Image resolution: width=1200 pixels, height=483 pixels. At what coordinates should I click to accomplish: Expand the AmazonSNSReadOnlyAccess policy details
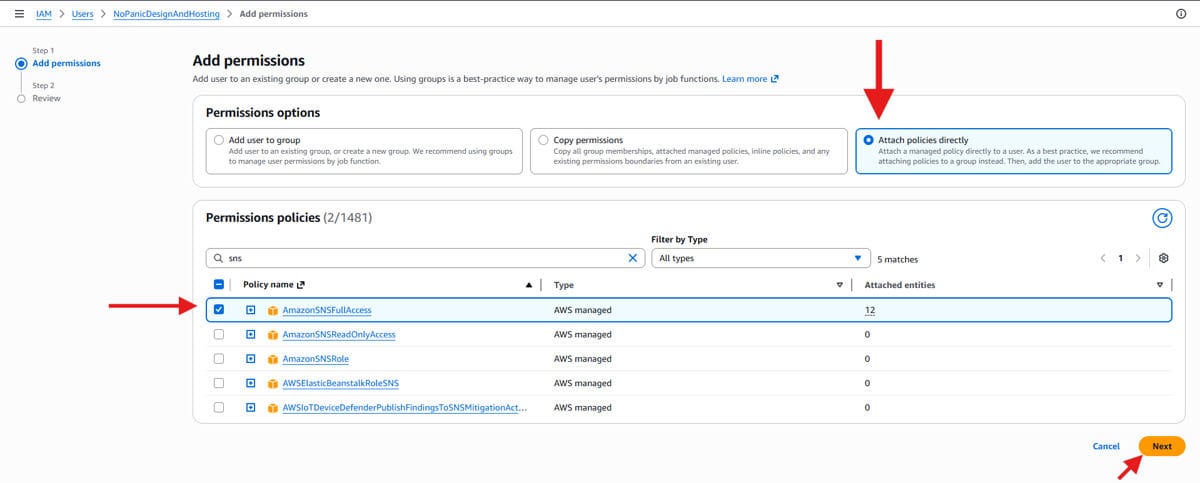[x=251, y=334]
